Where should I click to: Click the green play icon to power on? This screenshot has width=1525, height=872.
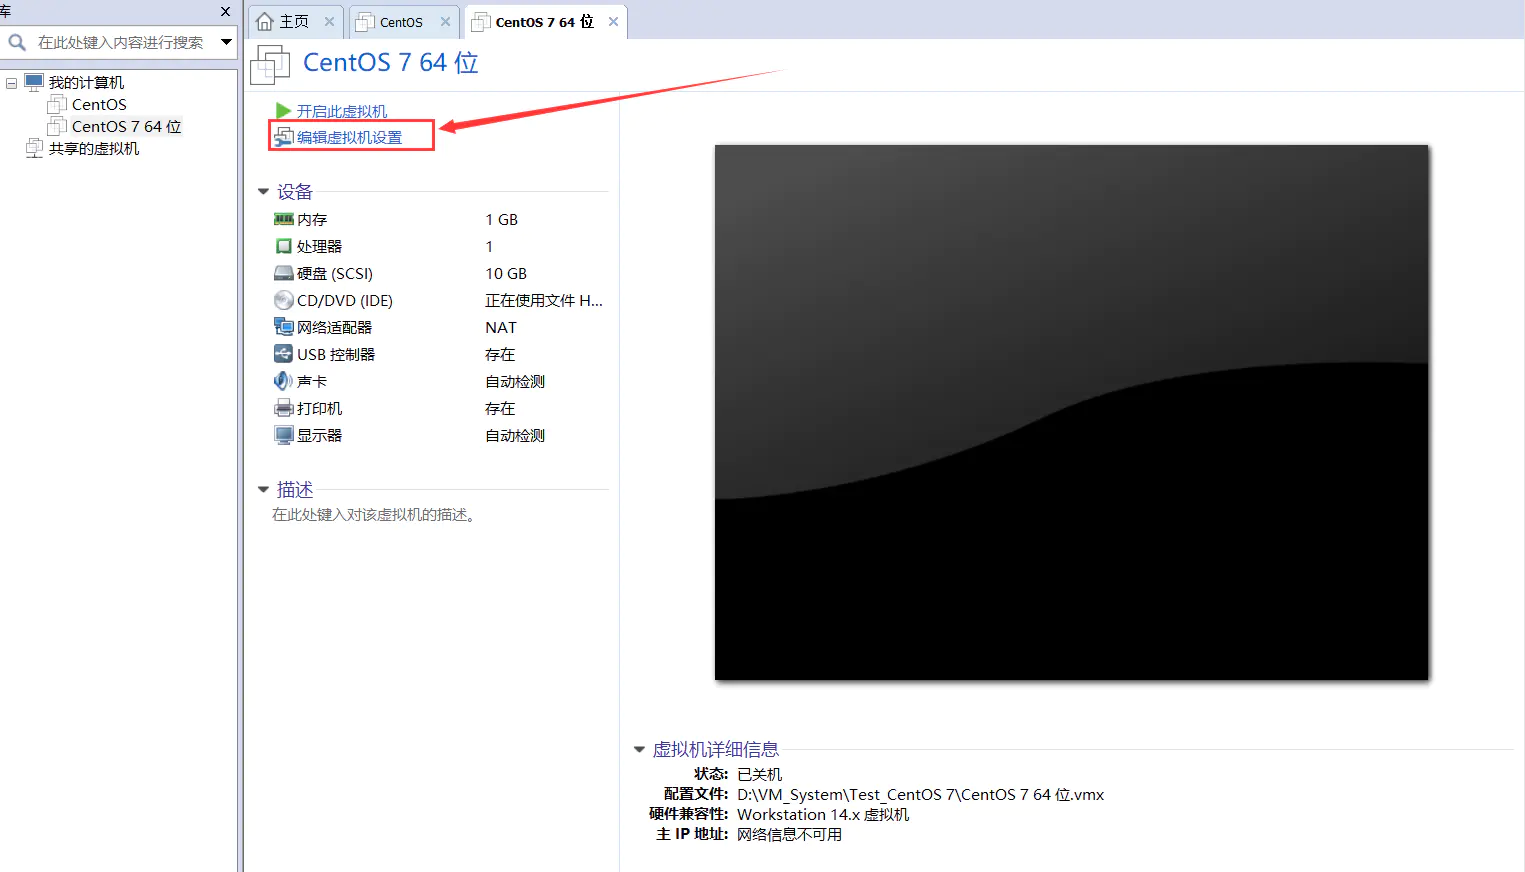pyautogui.click(x=284, y=111)
